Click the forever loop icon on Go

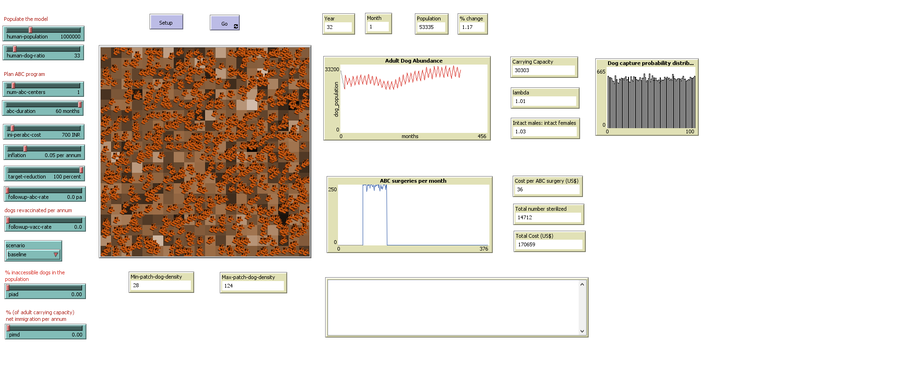click(x=236, y=26)
